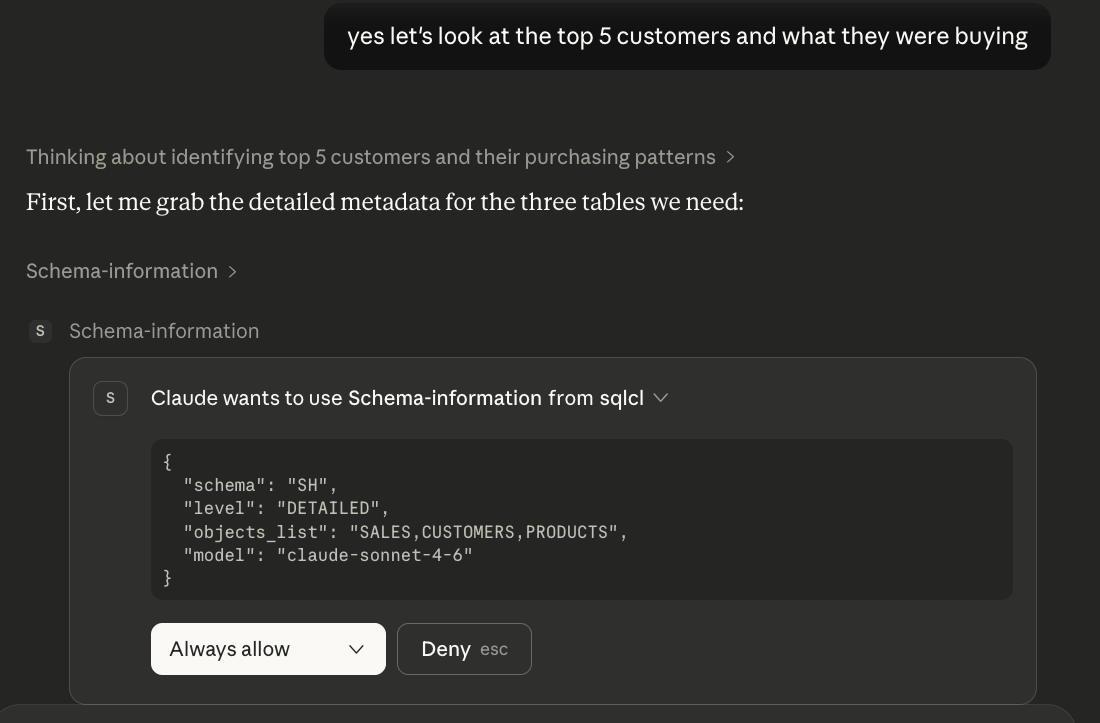Click the esc hint on the Deny button
This screenshot has width=1100, height=723.
(x=494, y=649)
